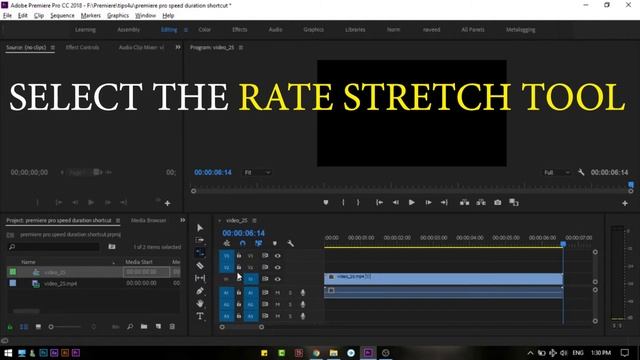Mute audio track A1
Viewport: 640px width, 360px height.
pos(278,293)
